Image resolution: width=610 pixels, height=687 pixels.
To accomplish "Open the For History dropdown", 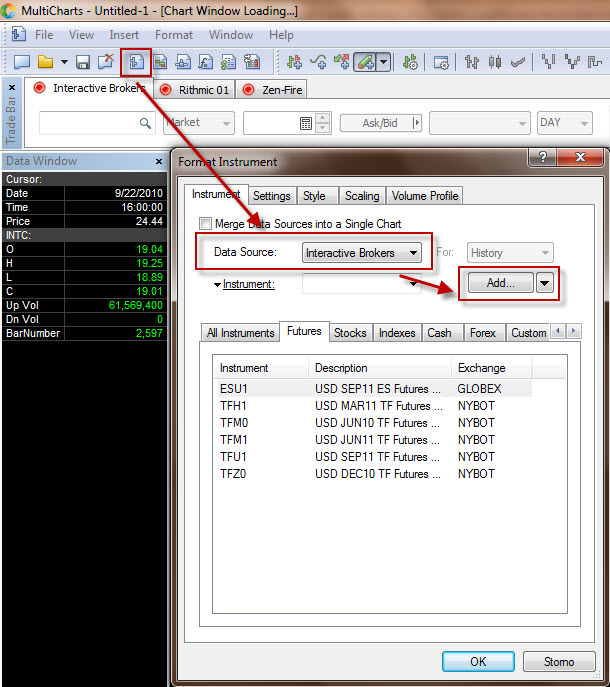I will tap(510, 253).
